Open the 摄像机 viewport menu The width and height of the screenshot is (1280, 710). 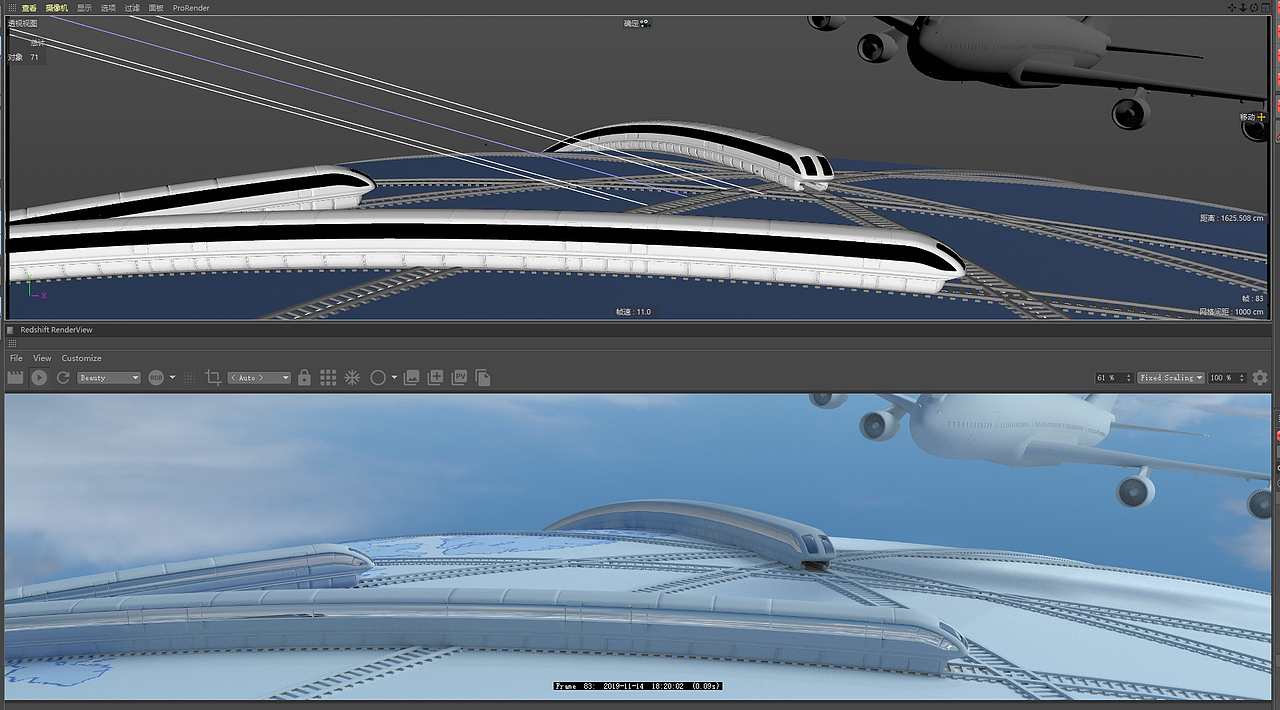click(56, 8)
